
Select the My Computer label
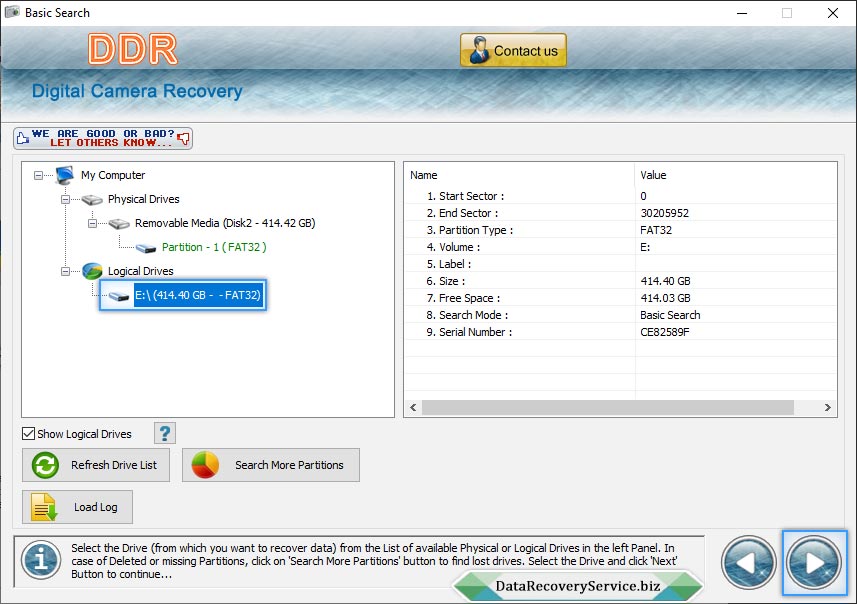pyautogui.click(x=113, y=175)
